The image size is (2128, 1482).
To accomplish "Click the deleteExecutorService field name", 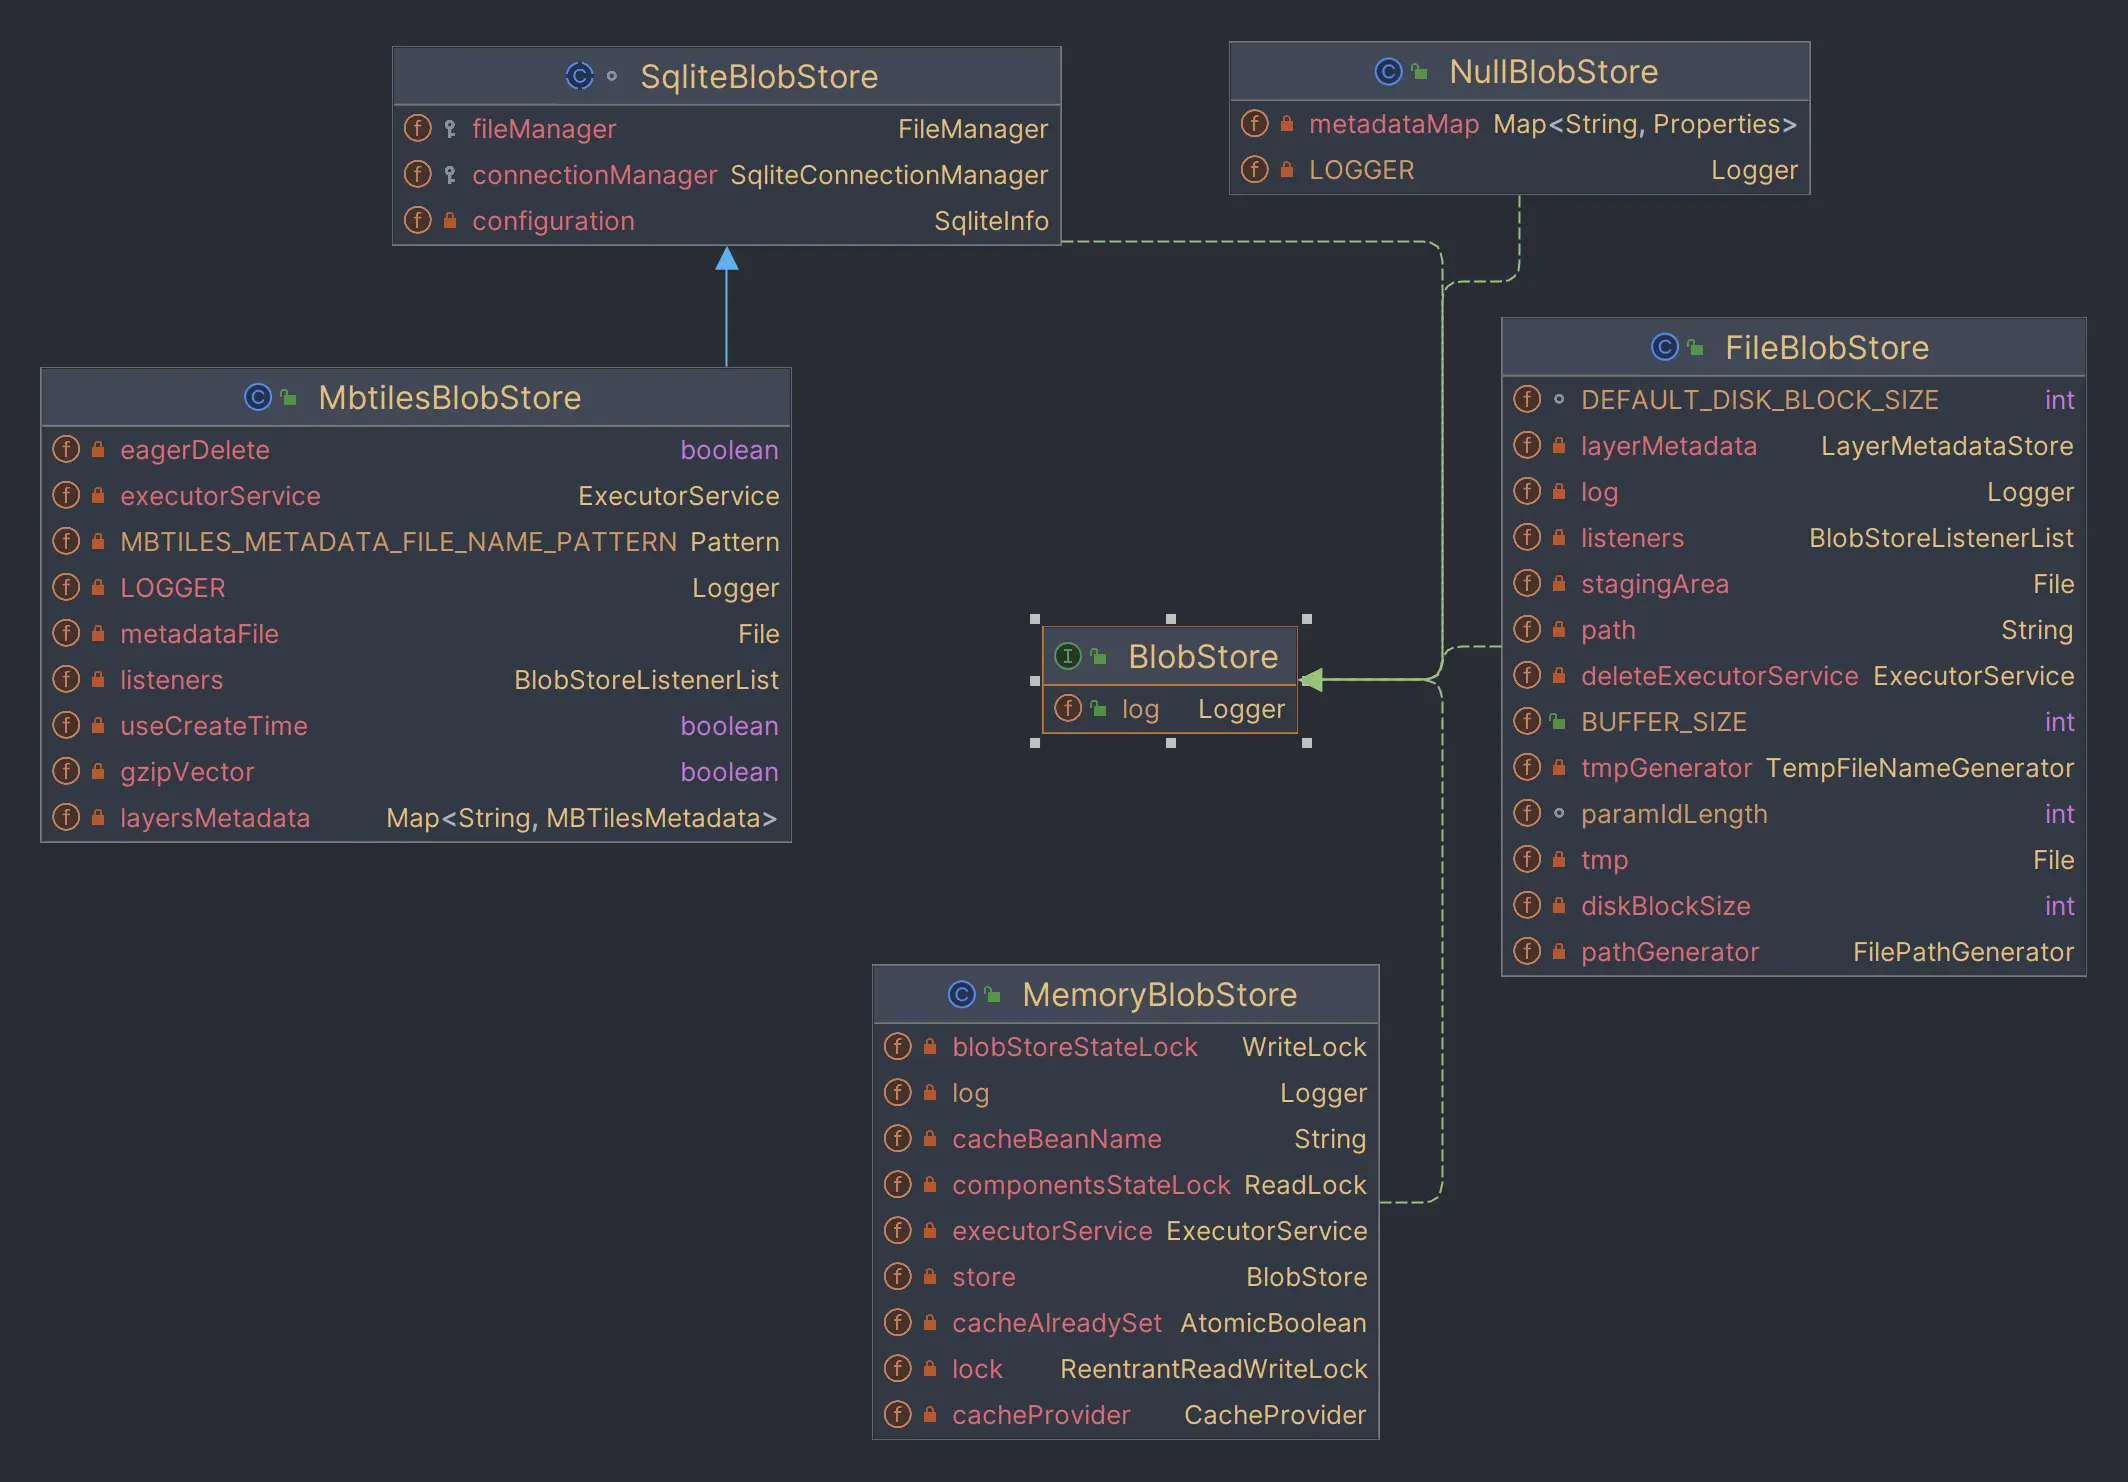I will [1719, 675].
